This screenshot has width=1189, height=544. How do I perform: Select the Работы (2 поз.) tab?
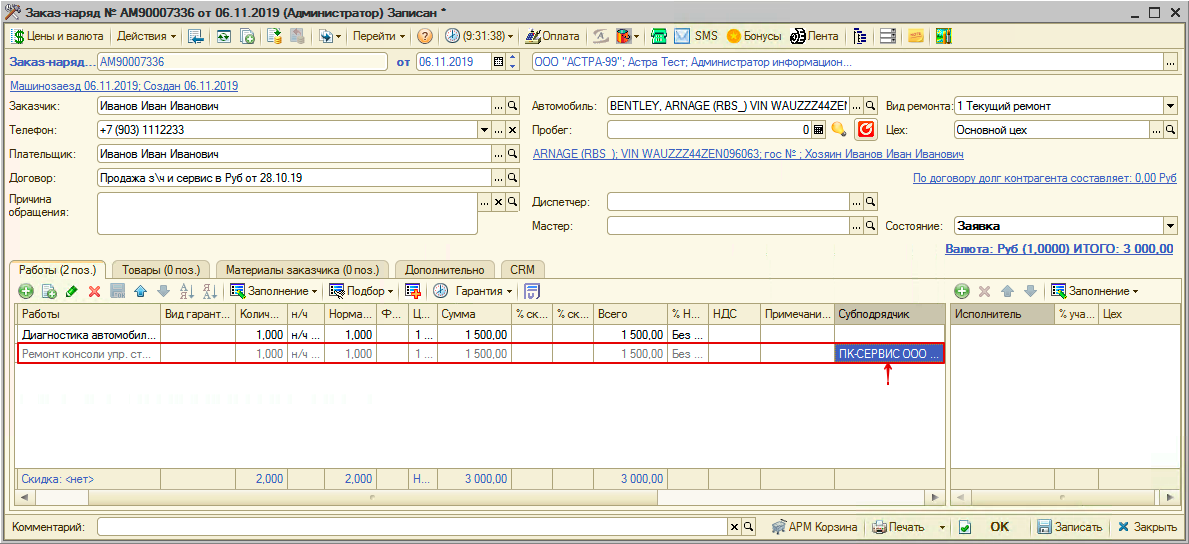[x=58, y=269]
